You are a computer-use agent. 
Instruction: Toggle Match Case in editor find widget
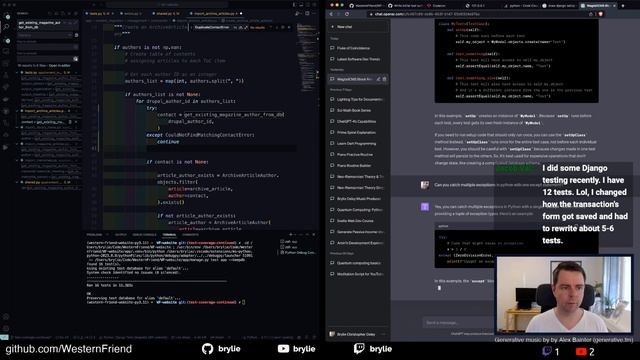pyautogui.click(x=235, y=27)
